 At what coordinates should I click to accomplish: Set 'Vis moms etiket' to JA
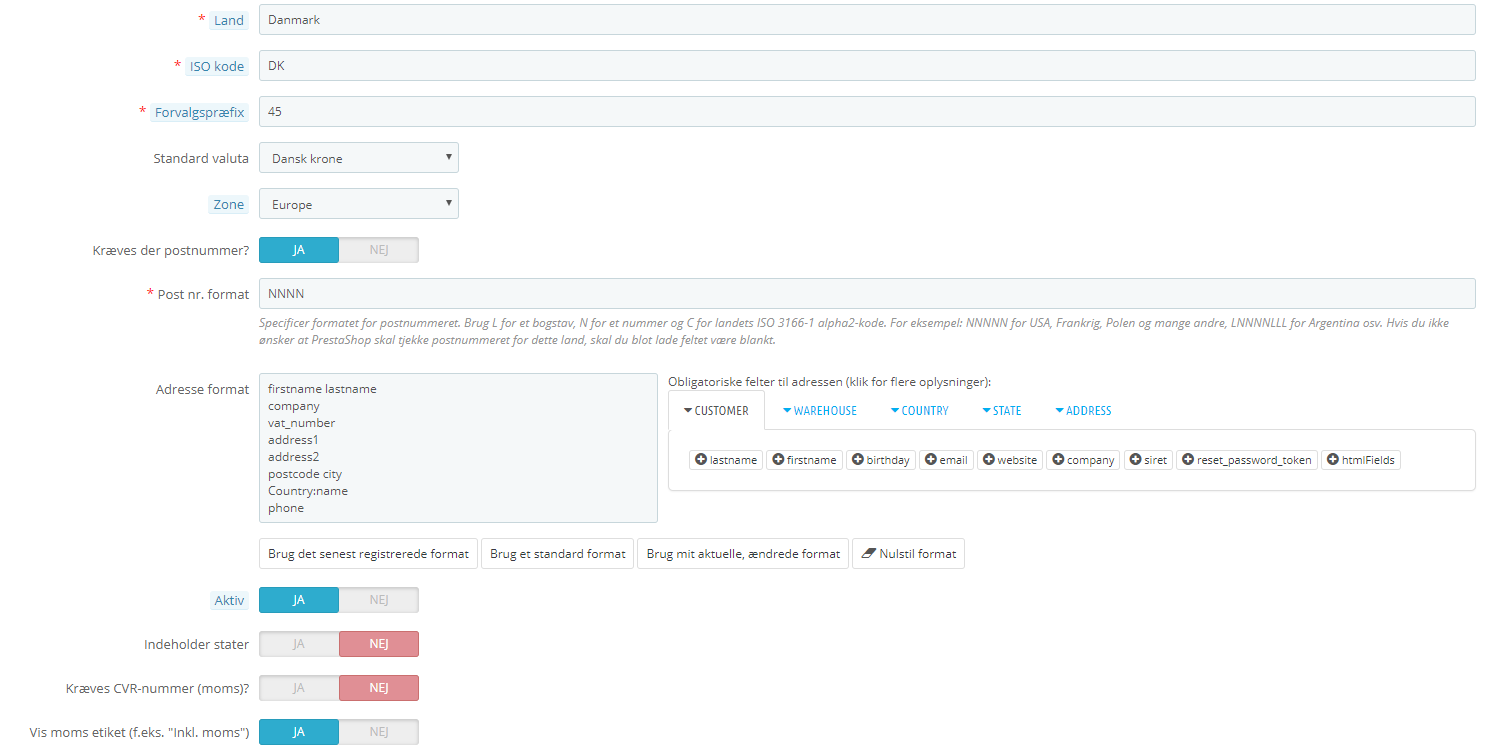pos(299,732)
